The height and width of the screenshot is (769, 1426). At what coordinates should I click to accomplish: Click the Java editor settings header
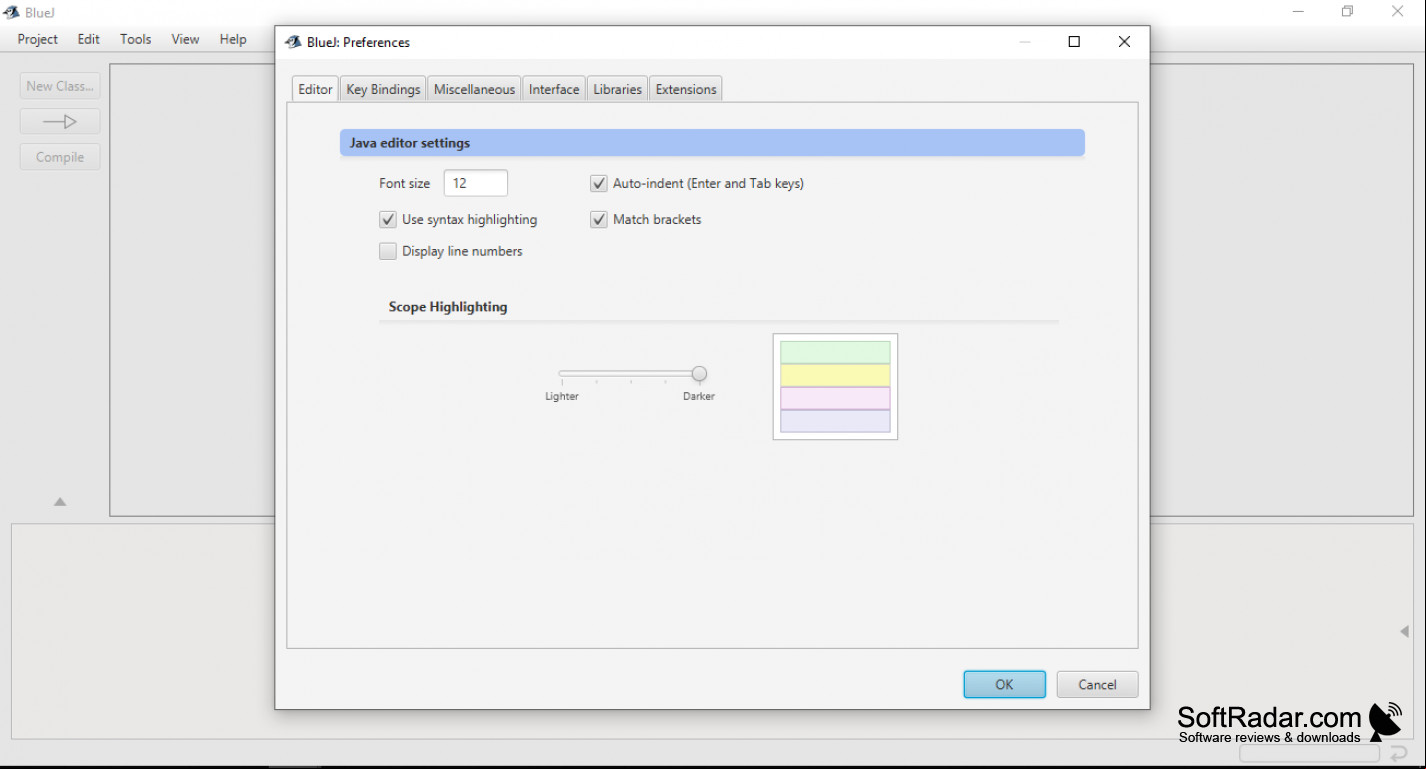[712, 143]
